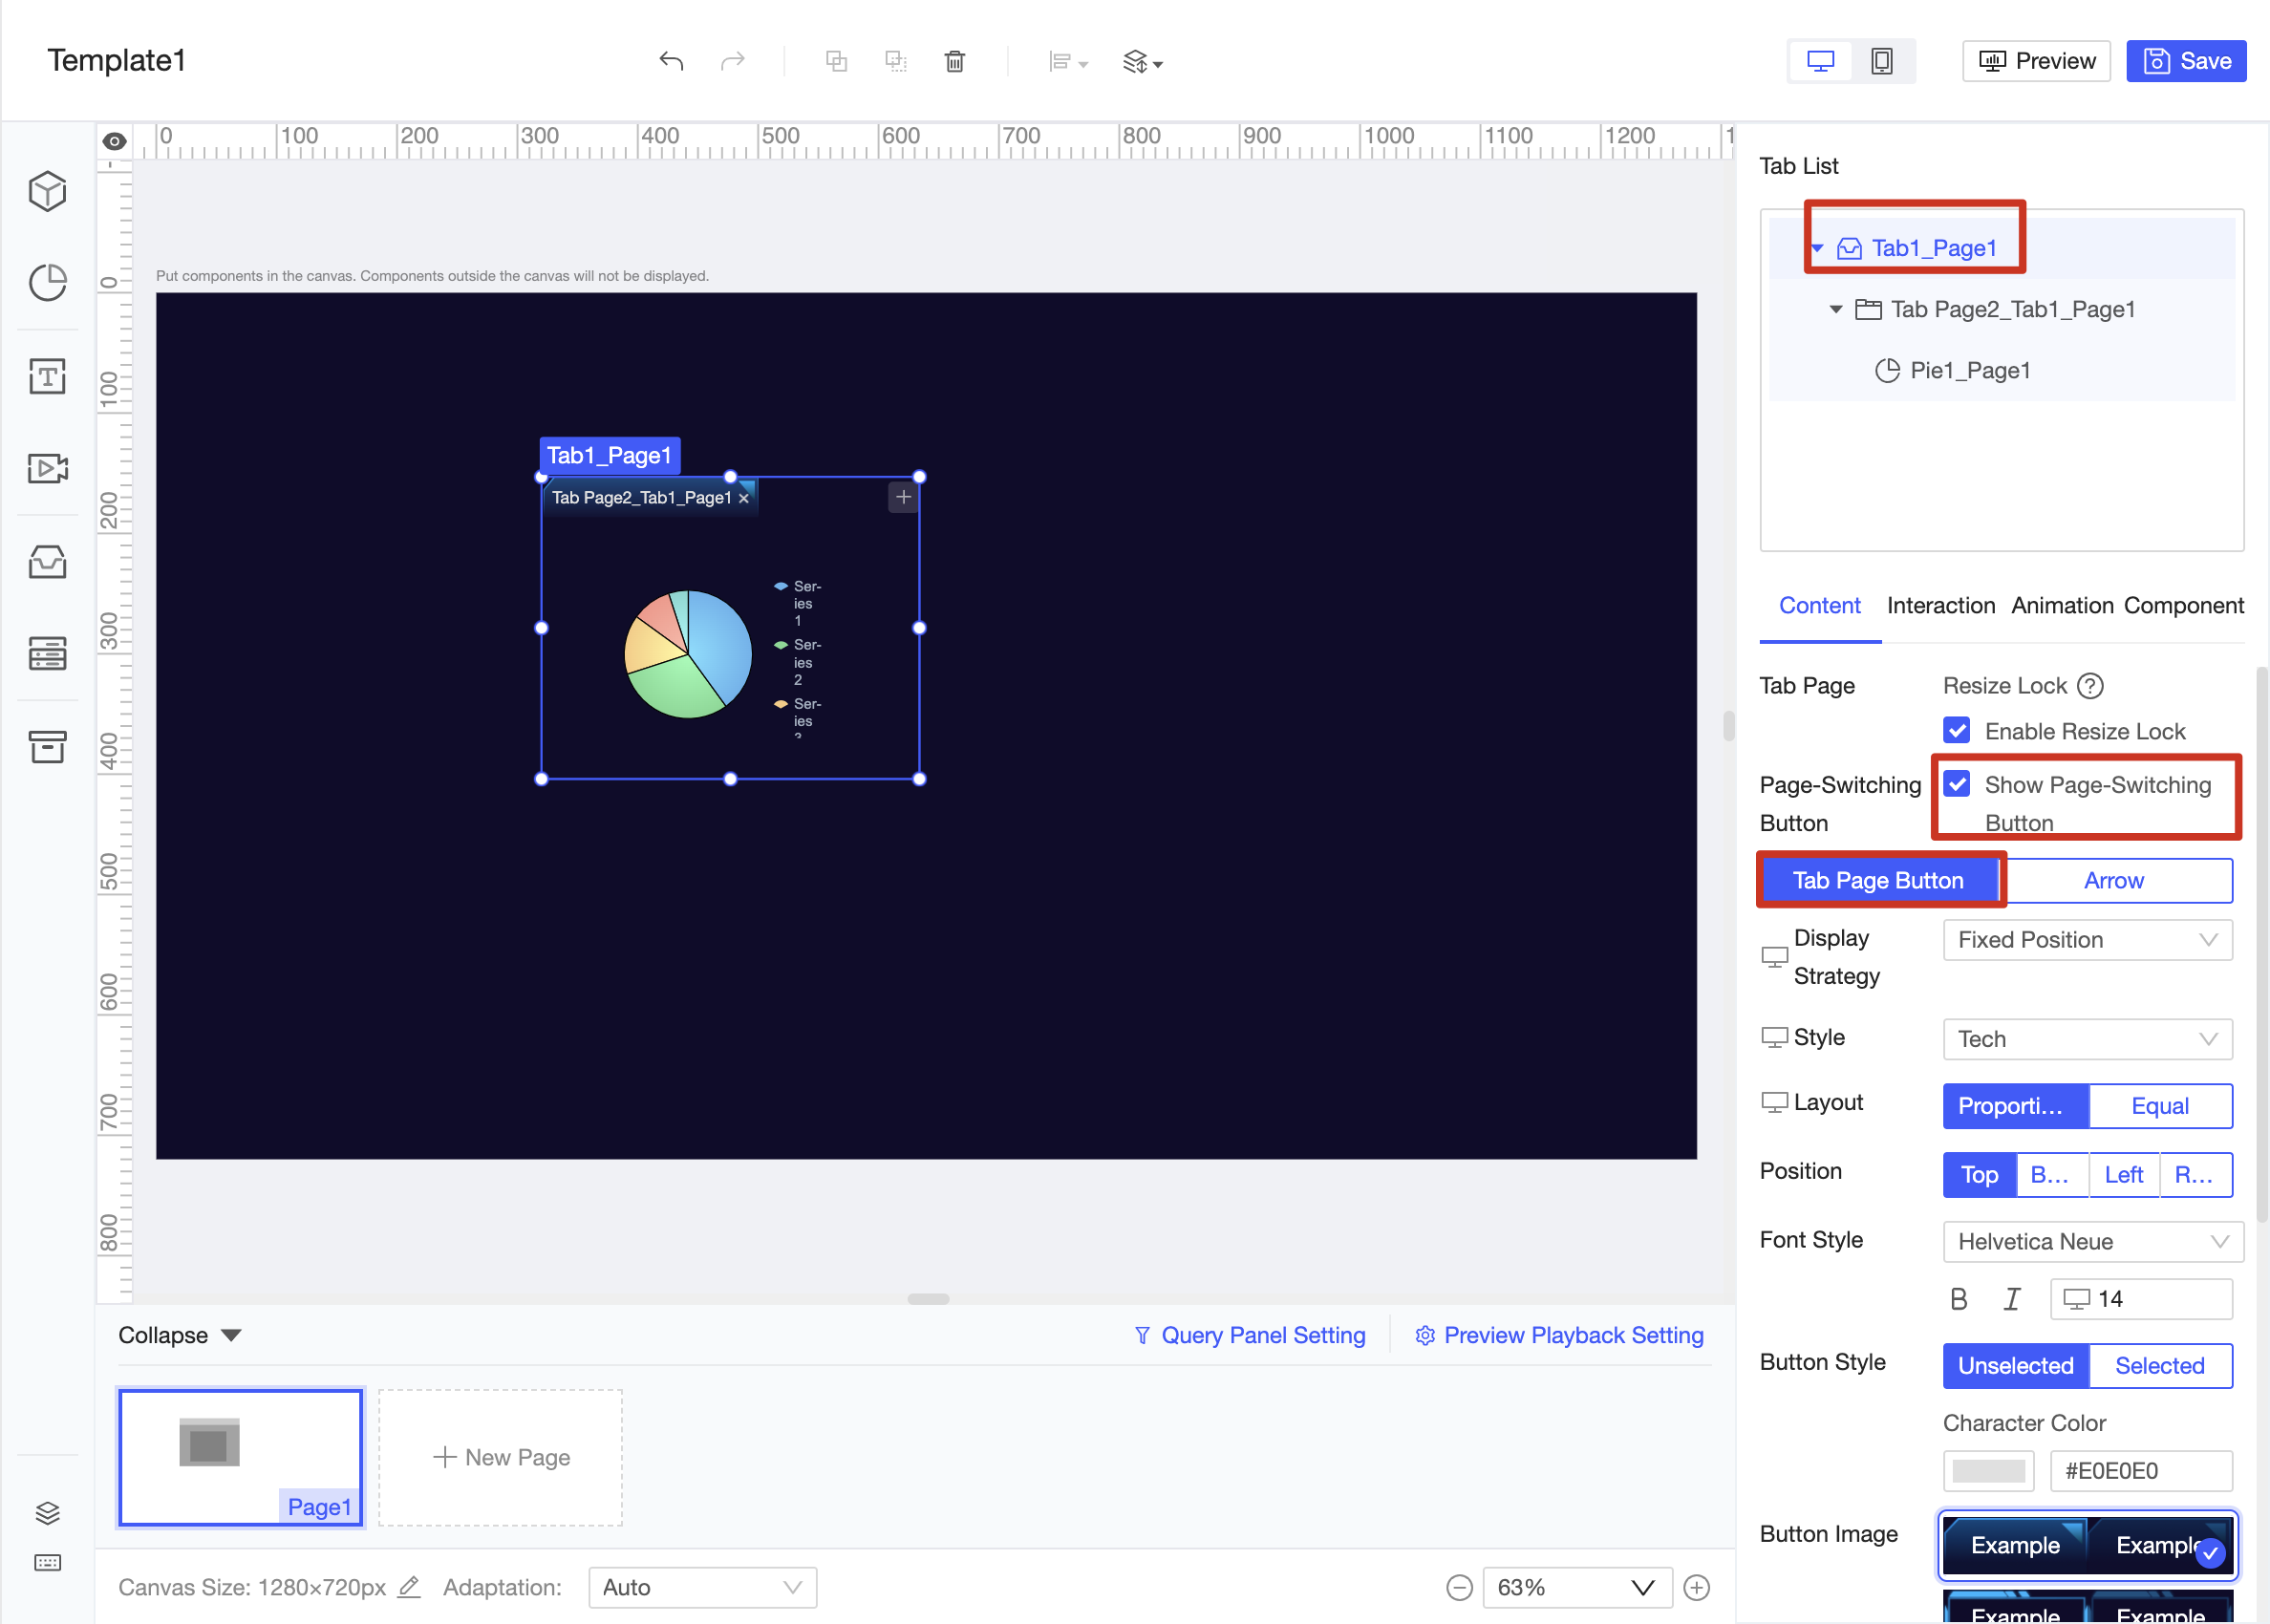Open the media components panel

pos(47,468)
